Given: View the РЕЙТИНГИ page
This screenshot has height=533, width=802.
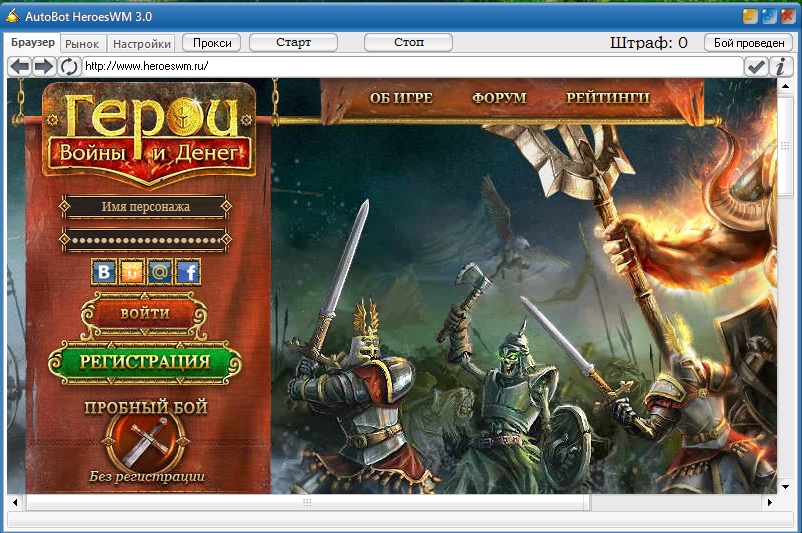Looking at the screenshot, I should pyautogui.click(x=608, y=98).
